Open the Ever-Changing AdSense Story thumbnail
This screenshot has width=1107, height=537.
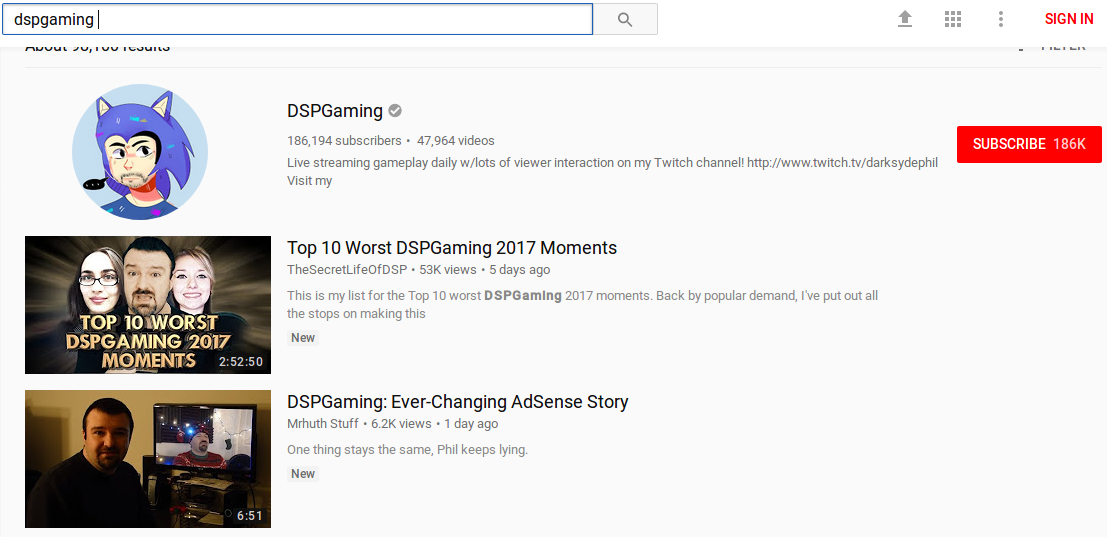coord(148,459)
